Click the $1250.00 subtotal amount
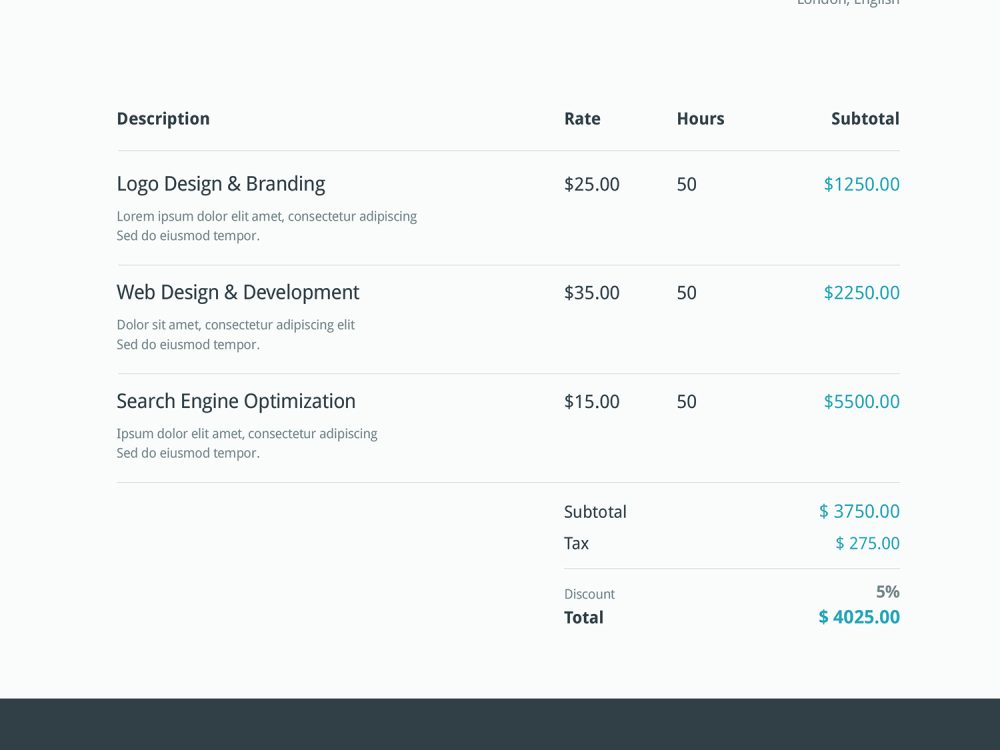 pos(861,183)
